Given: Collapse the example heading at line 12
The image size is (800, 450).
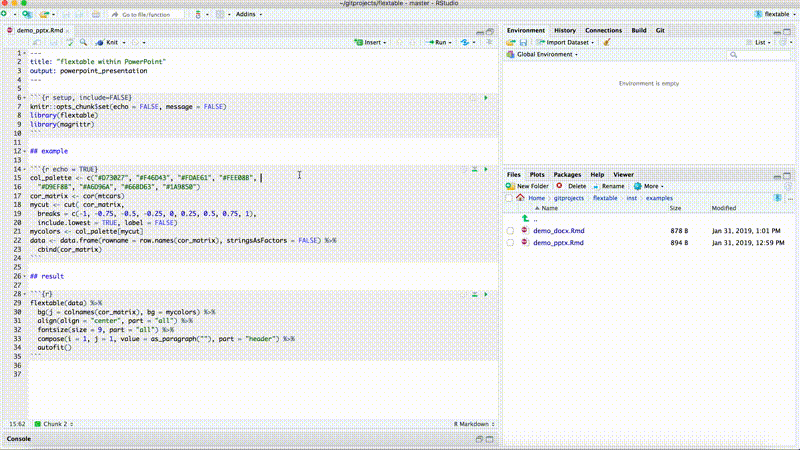Looking at the screenshot, I should pos(24,151).
